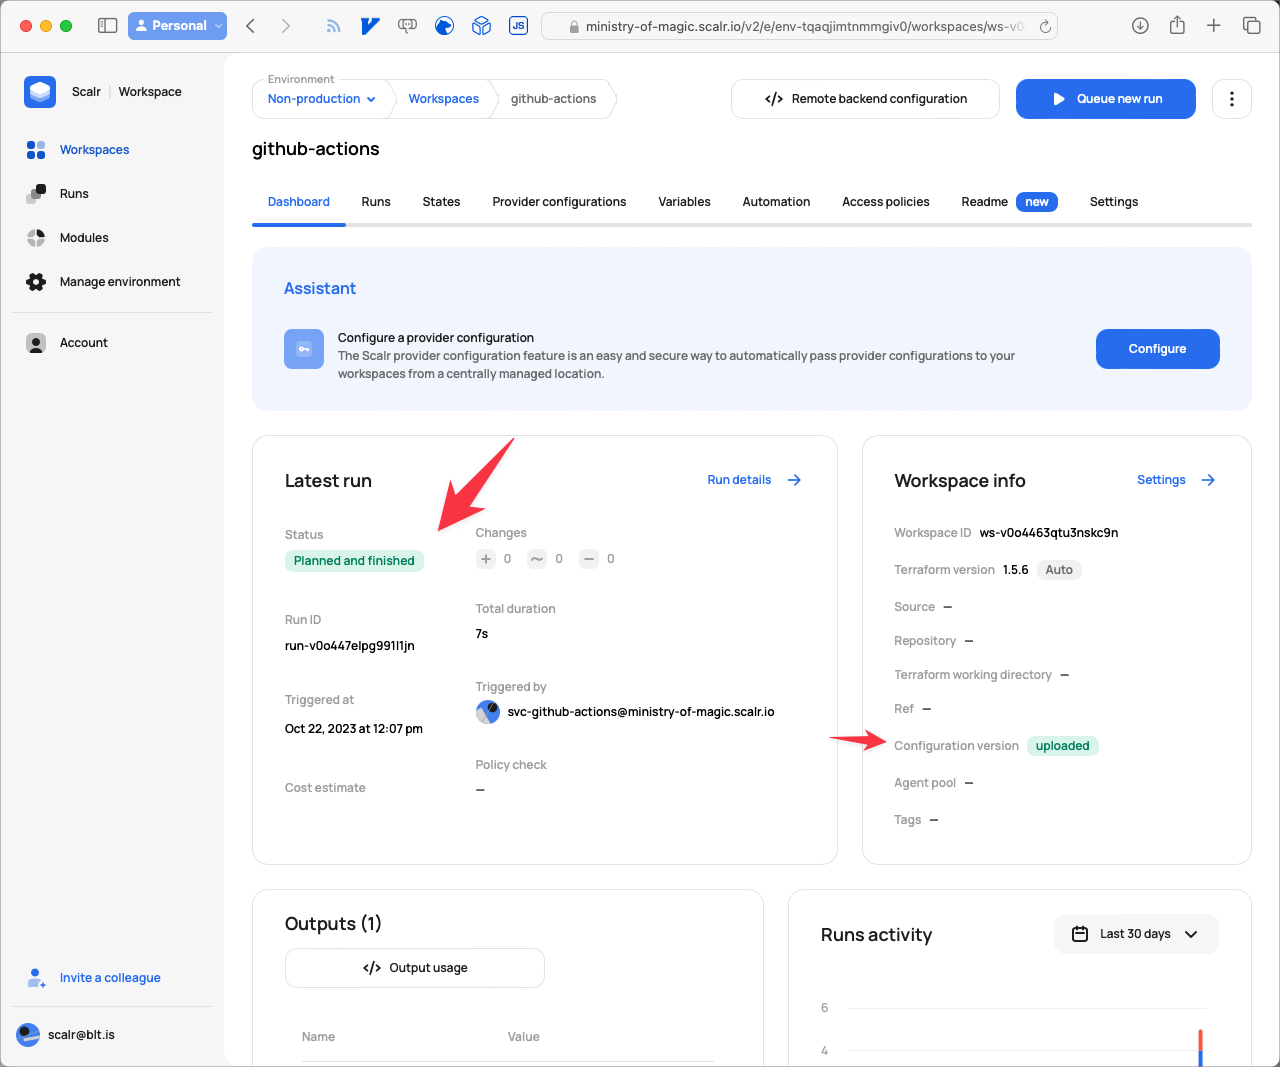Click the modifications tilde changes icon
Viewport: 1280px width, 1067px height.
click(x=537, y=559)
